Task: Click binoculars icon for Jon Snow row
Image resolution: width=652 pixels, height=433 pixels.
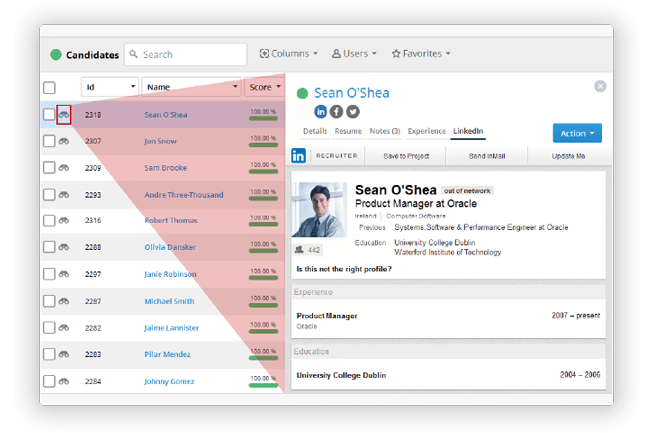Action: click(x=64, y=141)
